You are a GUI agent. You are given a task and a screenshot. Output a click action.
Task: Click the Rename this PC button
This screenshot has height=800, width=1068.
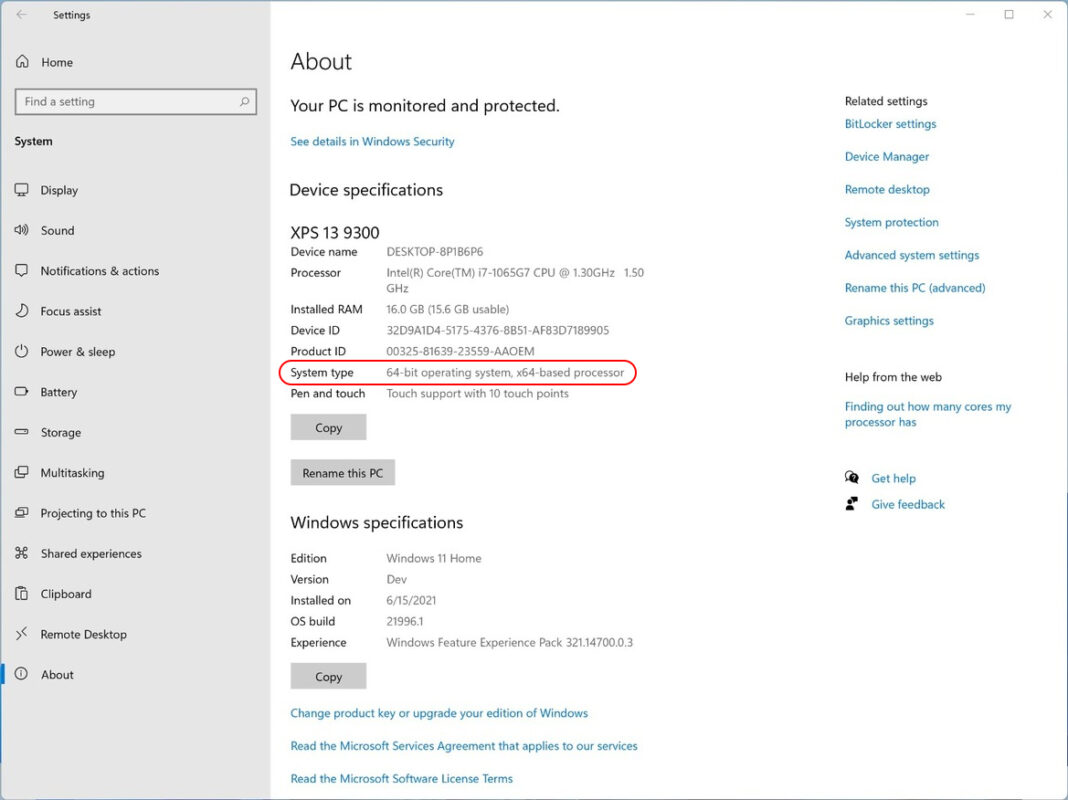point(343,473)
